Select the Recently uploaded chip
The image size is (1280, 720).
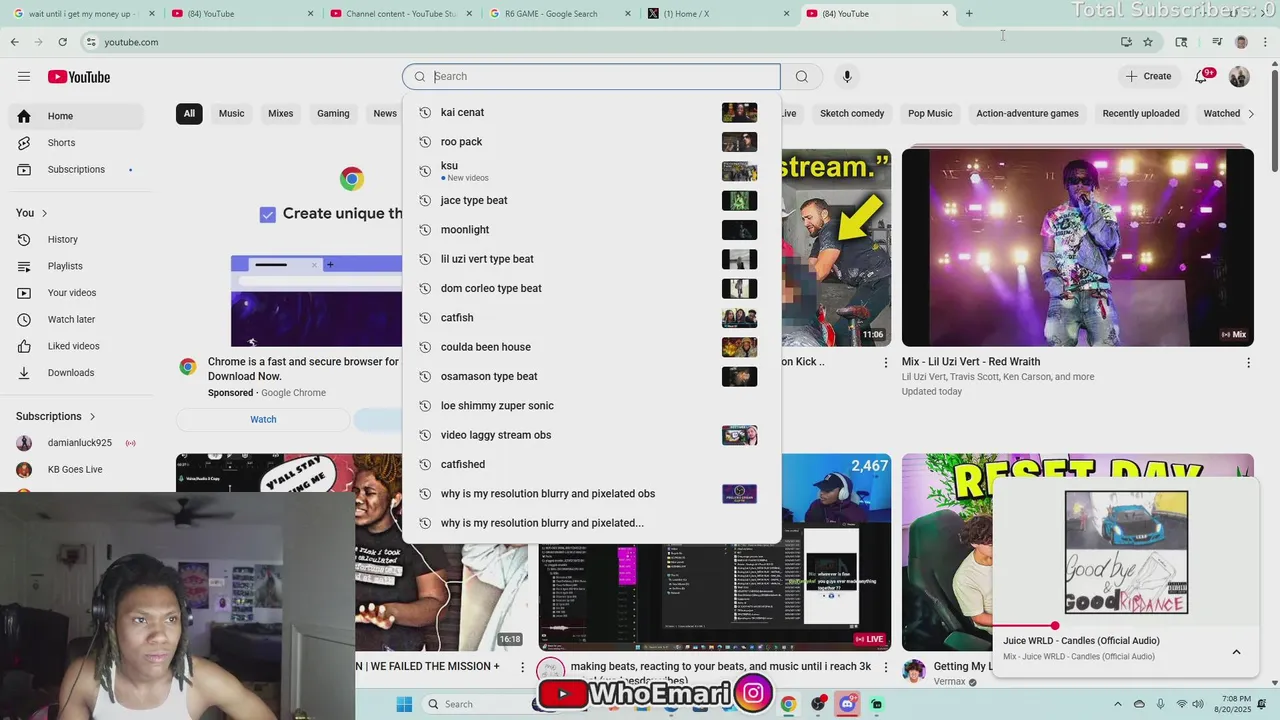click(x=1141, y=113)
